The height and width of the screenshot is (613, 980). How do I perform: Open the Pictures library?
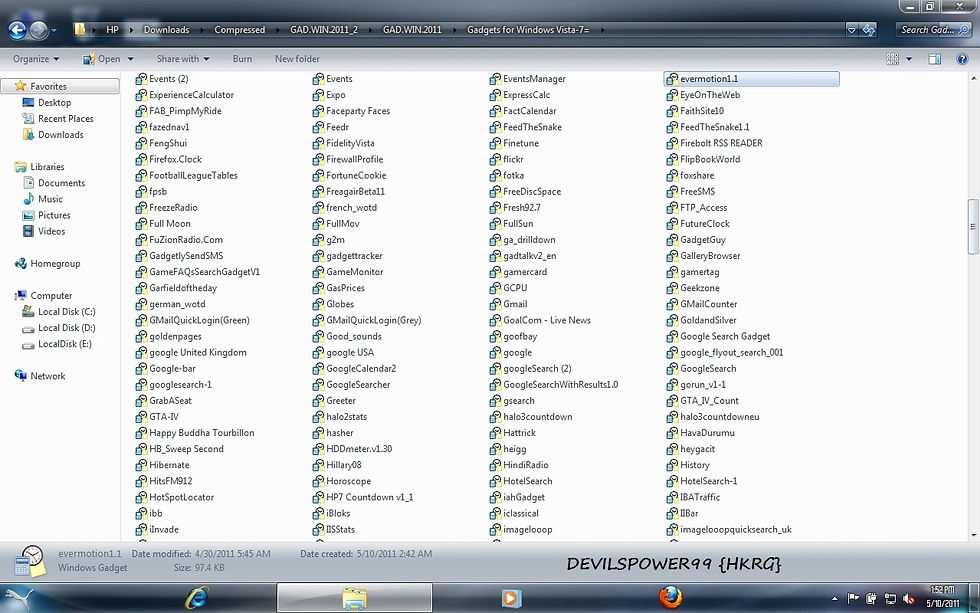(46, 216)
